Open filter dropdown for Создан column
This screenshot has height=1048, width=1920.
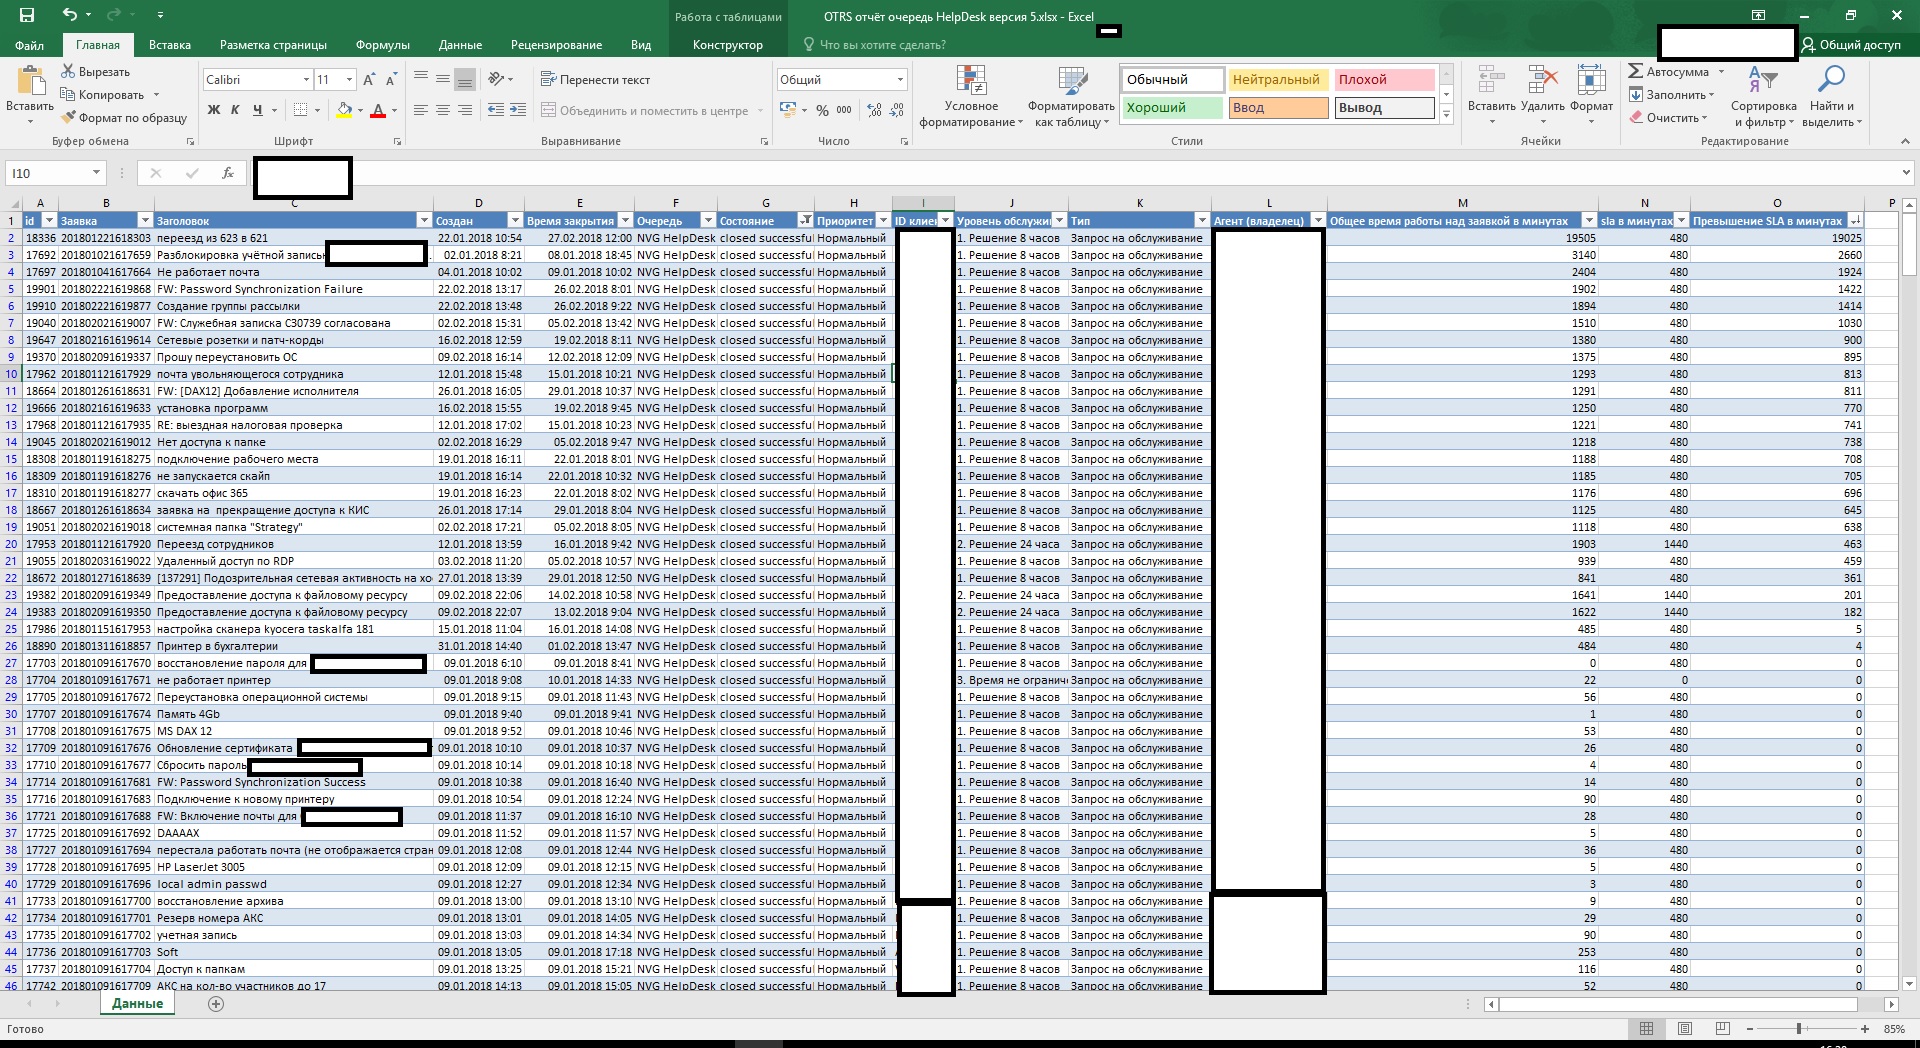point(515,220)
